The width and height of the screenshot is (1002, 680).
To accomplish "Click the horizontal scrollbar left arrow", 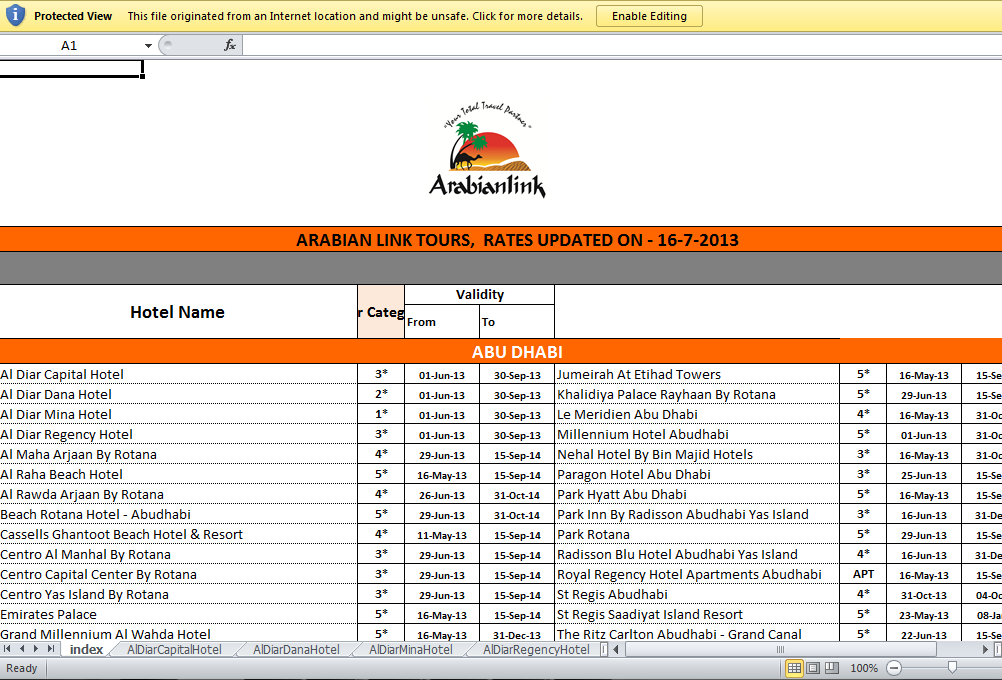I will point(617,649).
